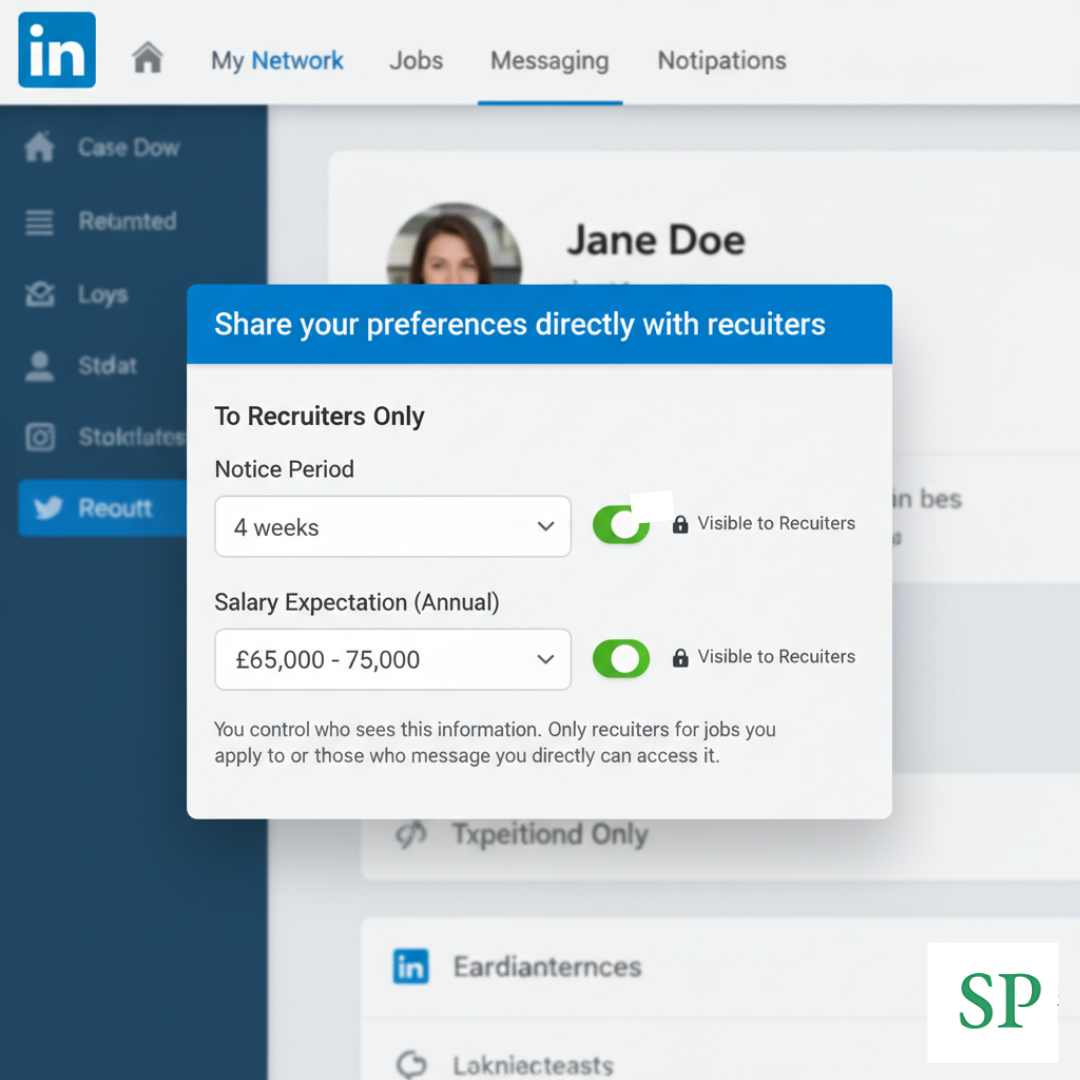The image size is (1080, 1080).
Task: Expand the Txpeitiond Only section
Action: [549, 835]
